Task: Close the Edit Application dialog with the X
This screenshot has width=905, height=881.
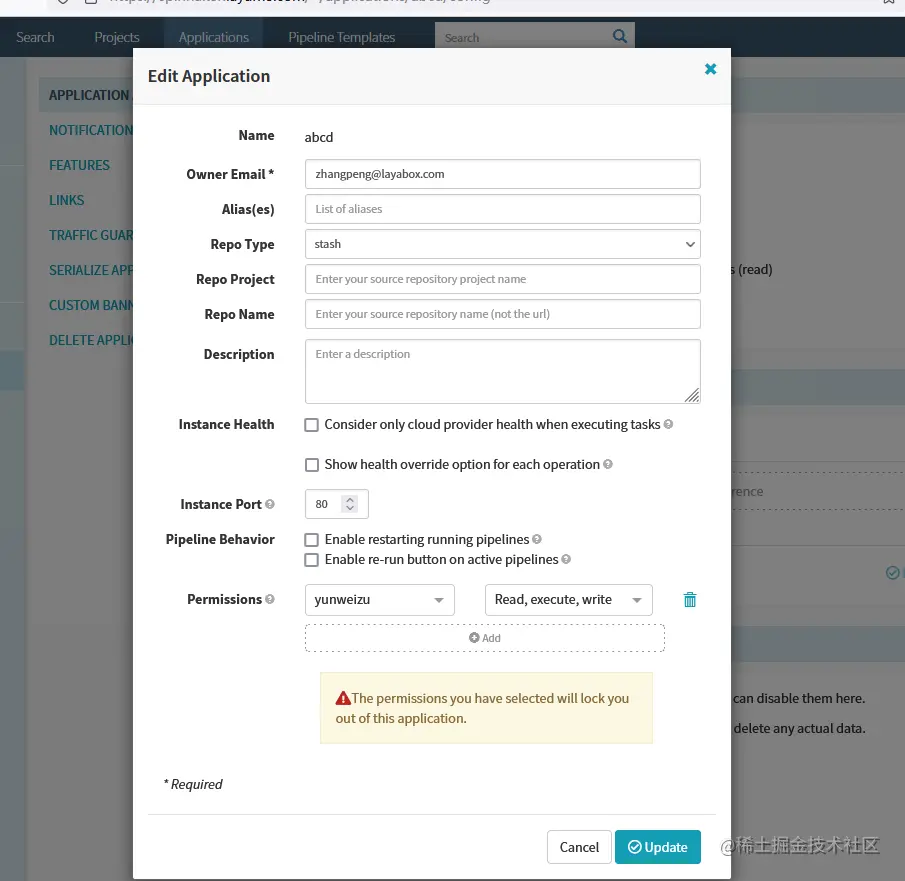Action: click(x=710, y=69)
